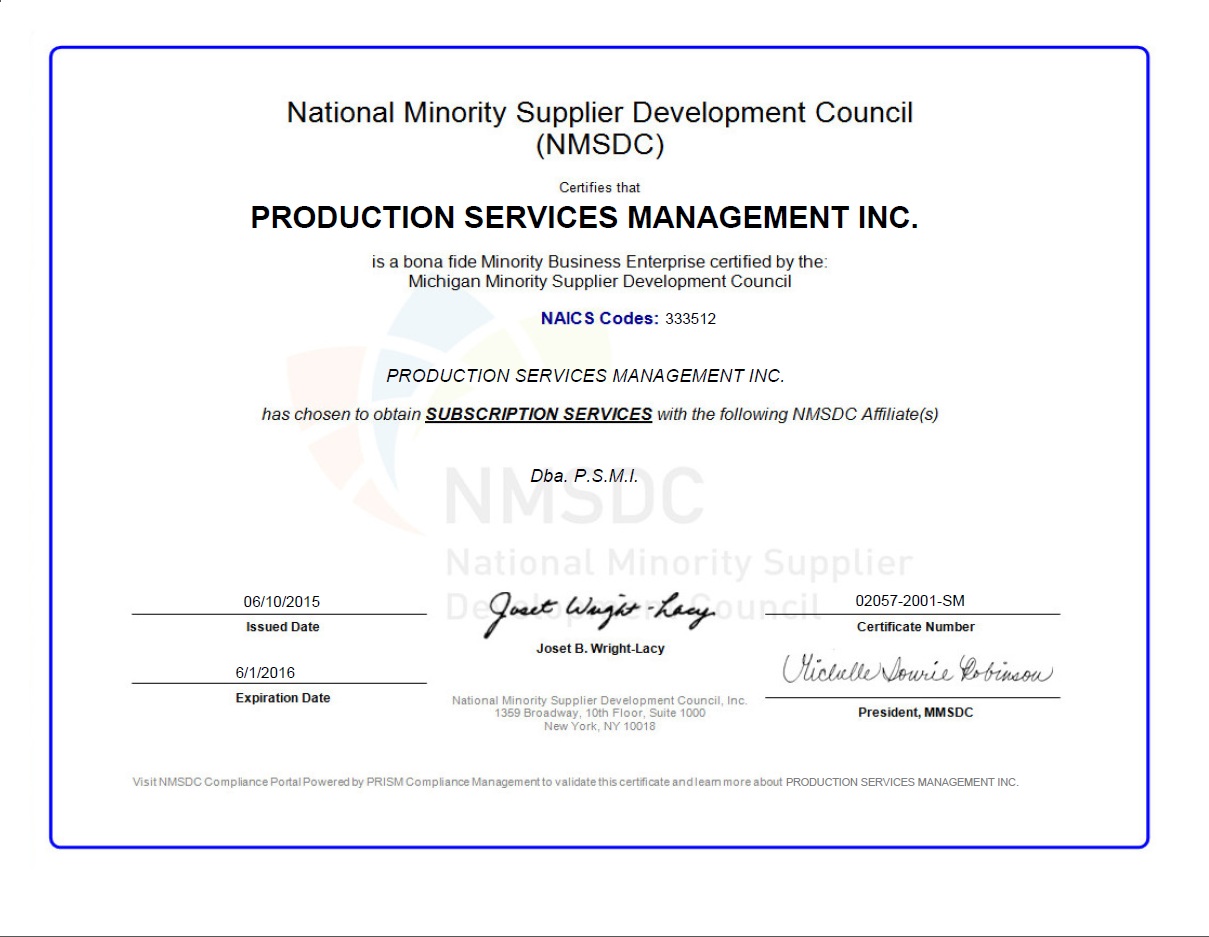Click the "Visit NMSDC Compliance Portal" footer line
The image size is (1209, 937).
point(576,782)
